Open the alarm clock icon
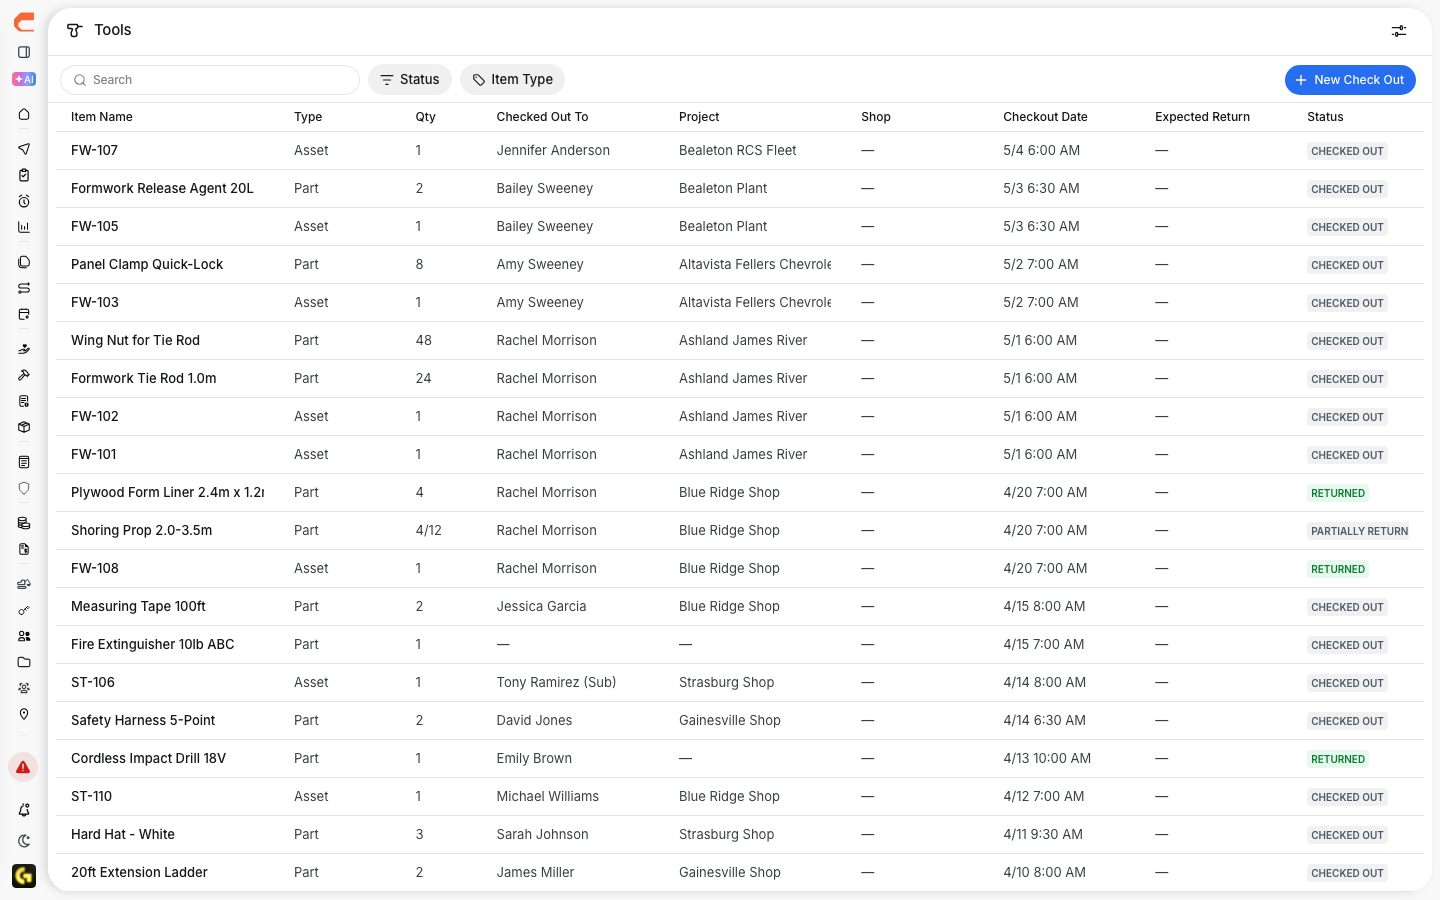The image size is (1440, 900). (x=24, y=201)
